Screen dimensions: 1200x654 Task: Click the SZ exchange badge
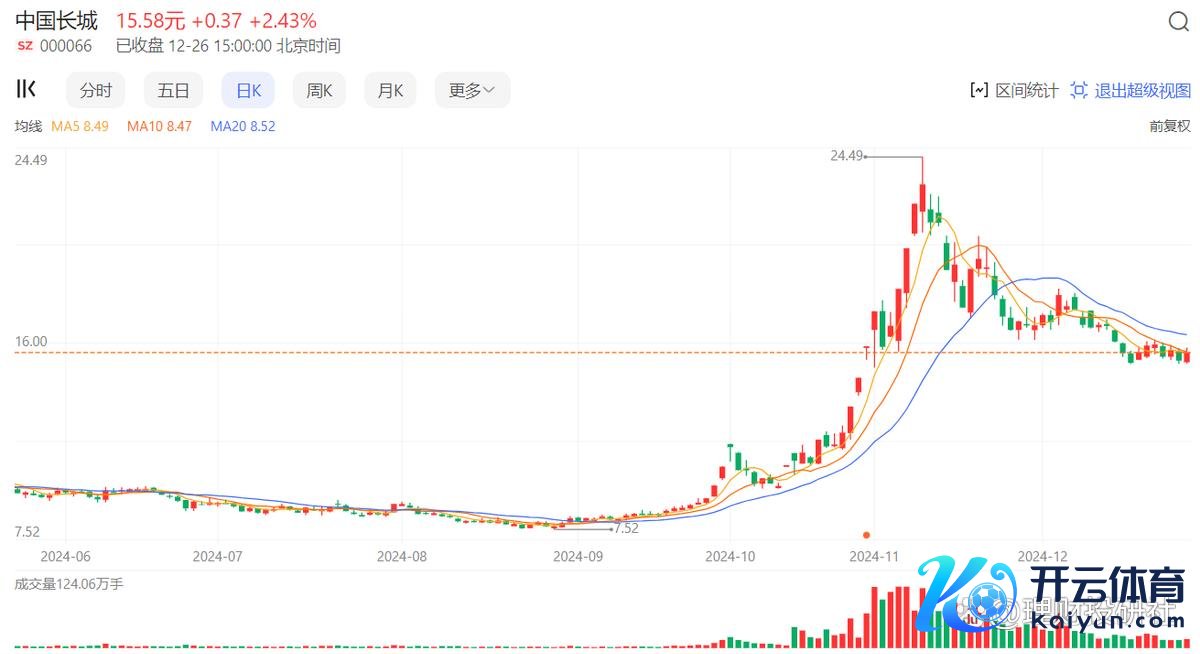point(24,46)
